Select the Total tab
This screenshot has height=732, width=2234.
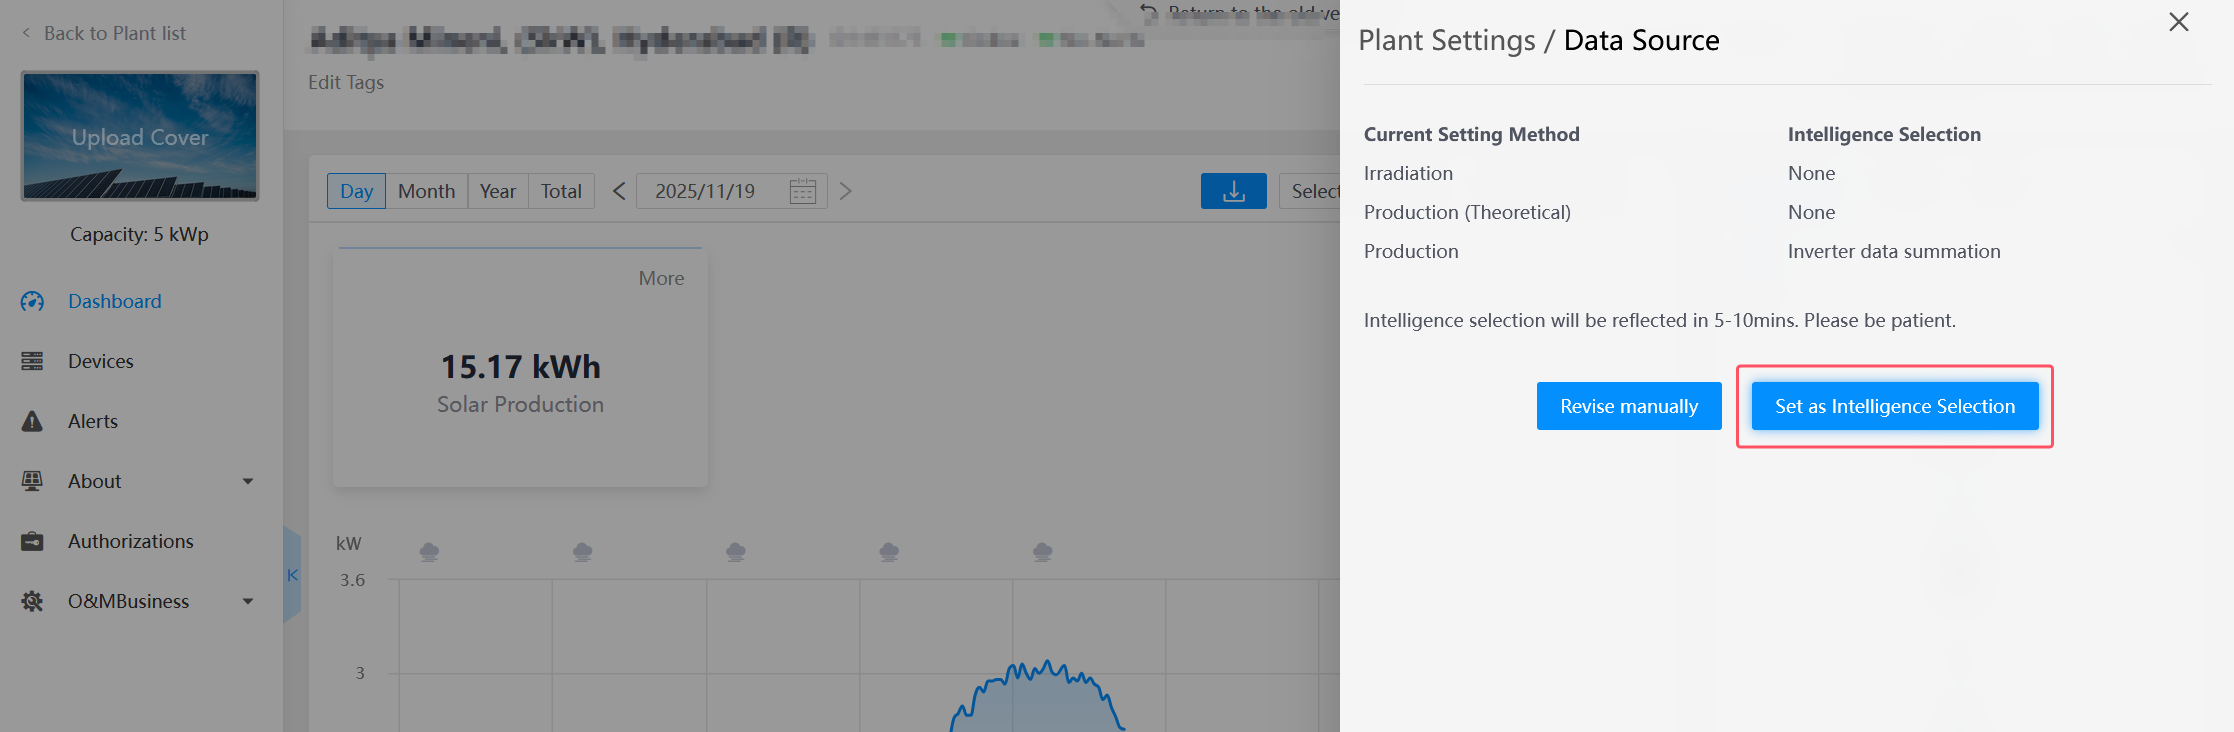coord(561,191)
